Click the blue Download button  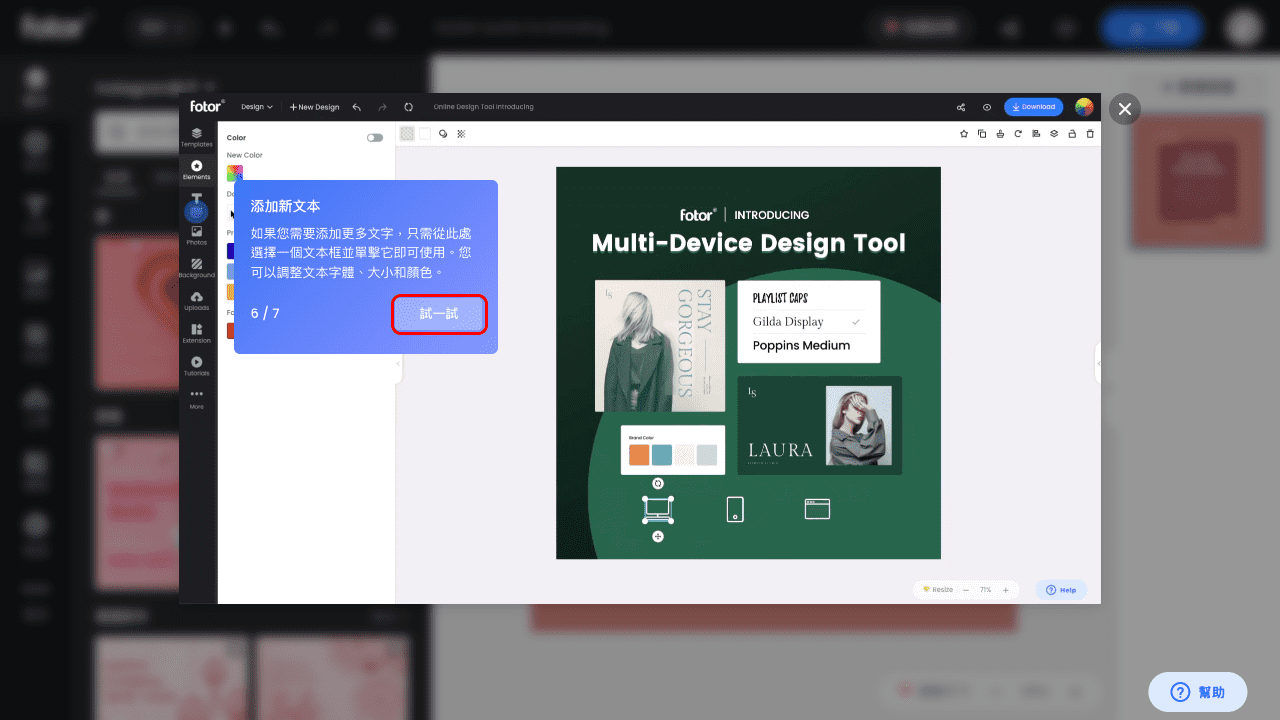click(1033, 106)
